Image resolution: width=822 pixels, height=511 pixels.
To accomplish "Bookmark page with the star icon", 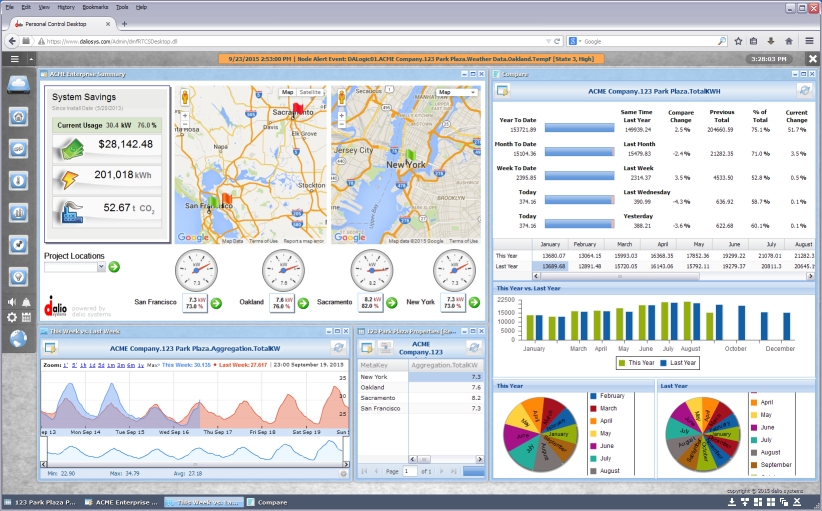I will click(738, 41).
